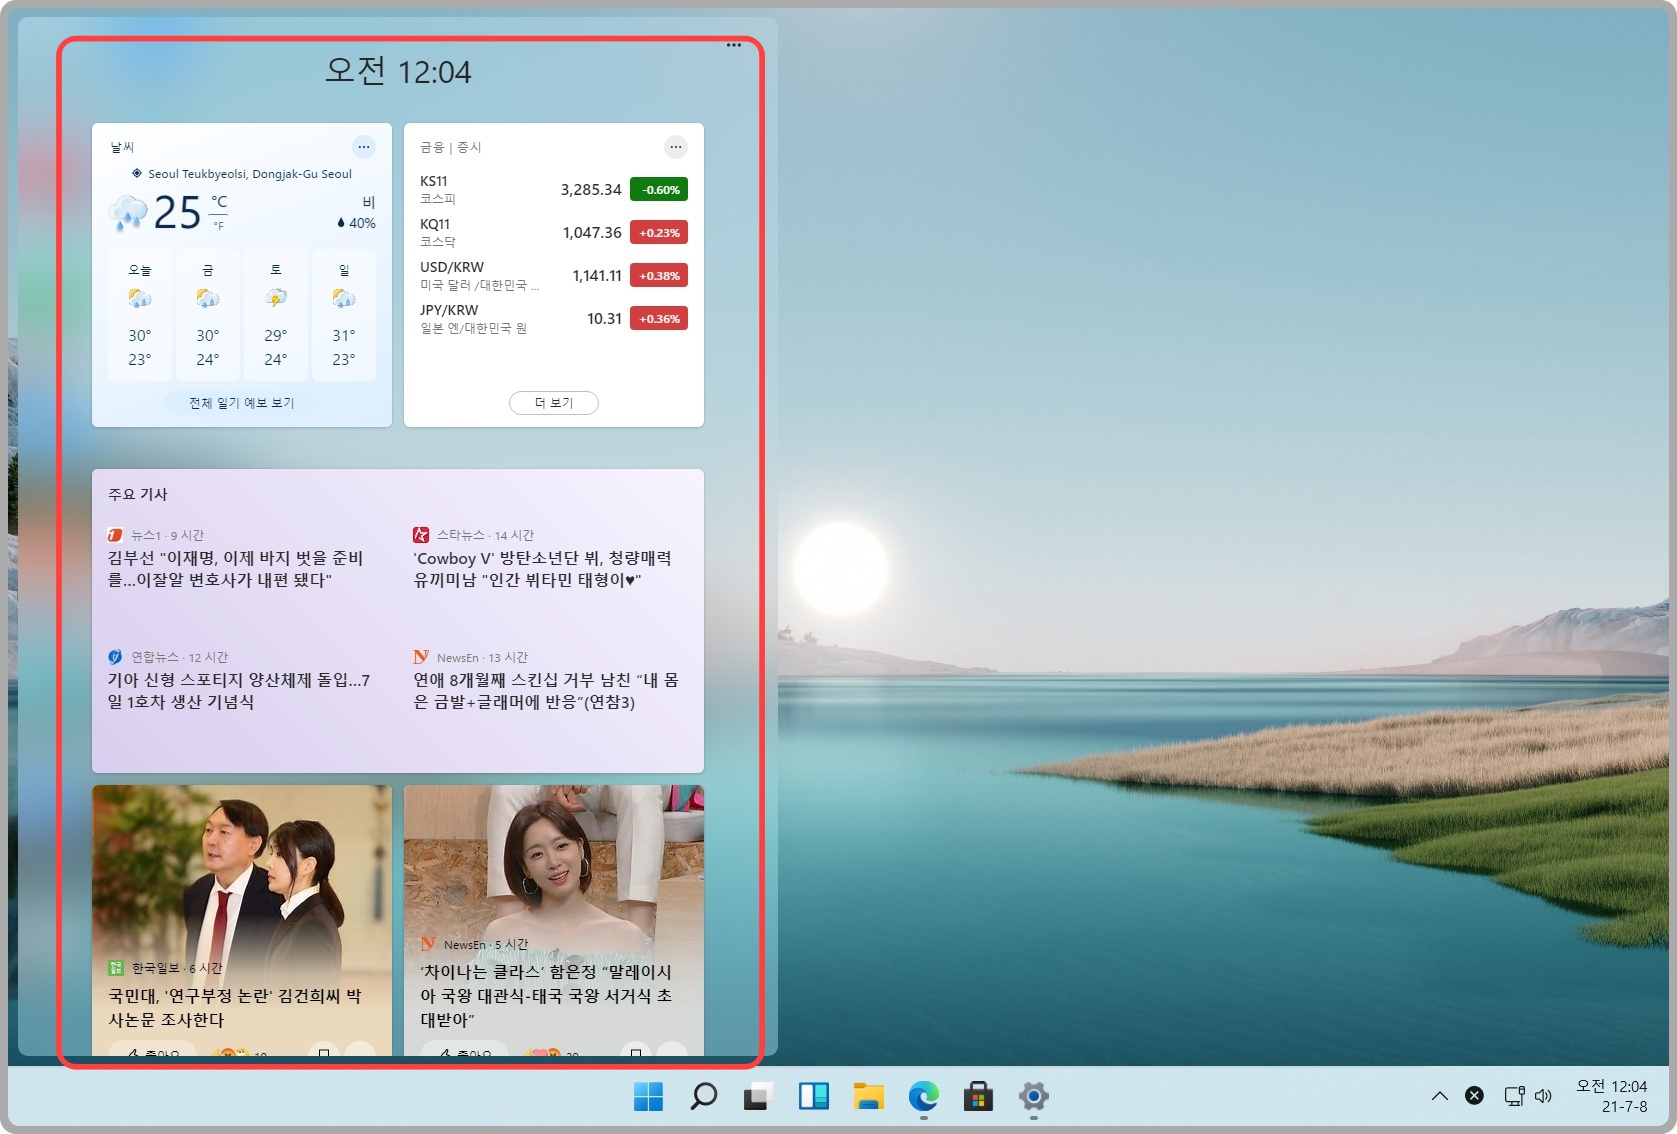Open taskbar clock 오전 12:04 date
This screenshot has height=1134, width=1677.
coord(1611,1096)
